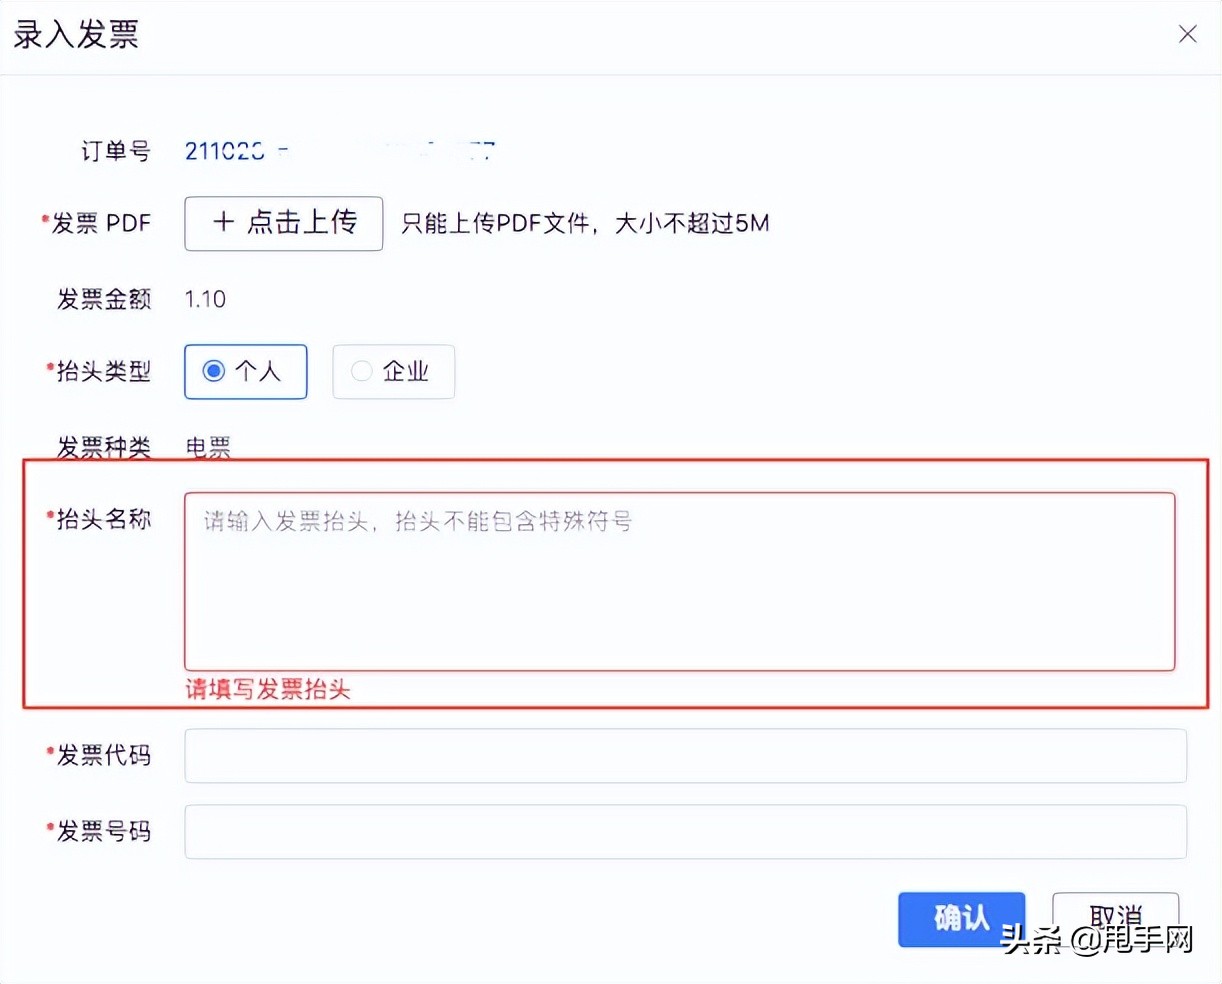Screen dimensions: 1222x984
Task: Click the X to close the 录入发票 dialog
Action: pyautogui.click(x=1187, y=34)
